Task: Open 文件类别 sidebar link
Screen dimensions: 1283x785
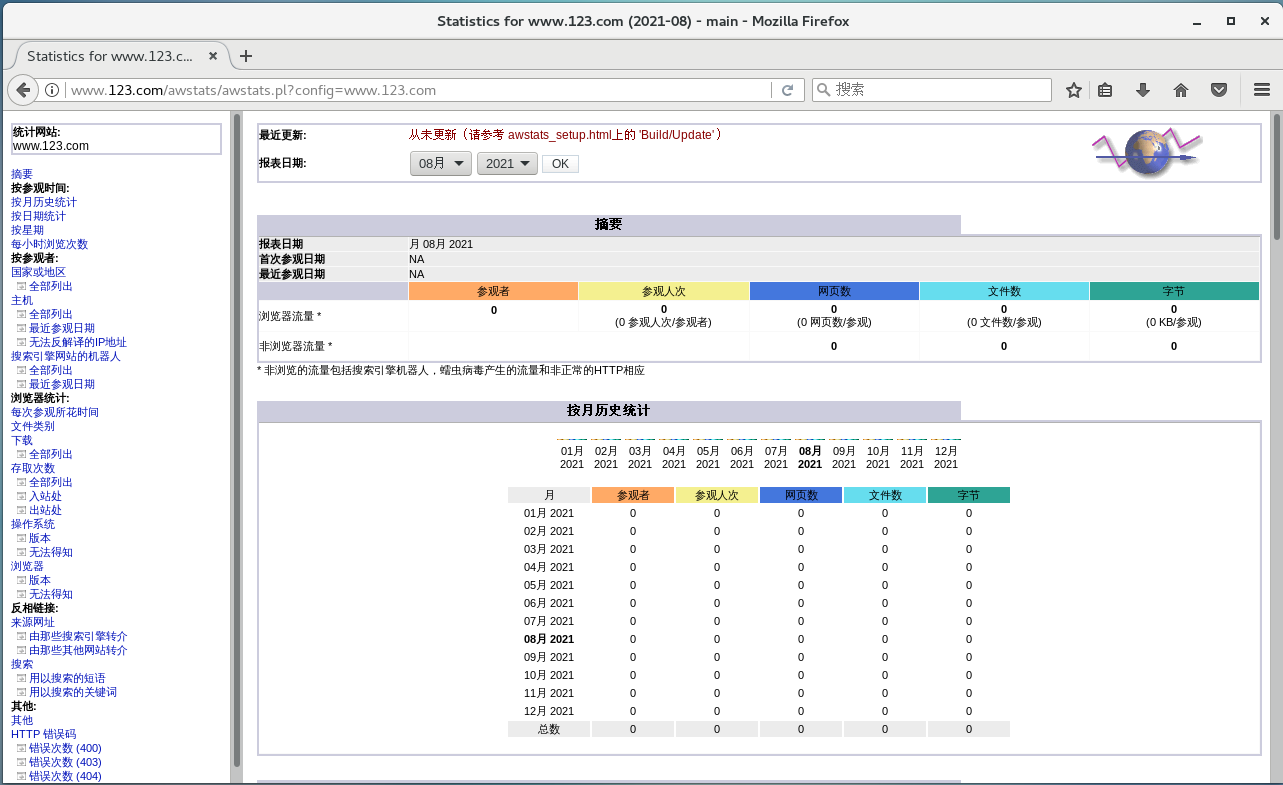Action: pyautogui.click(x=33, y=426)
